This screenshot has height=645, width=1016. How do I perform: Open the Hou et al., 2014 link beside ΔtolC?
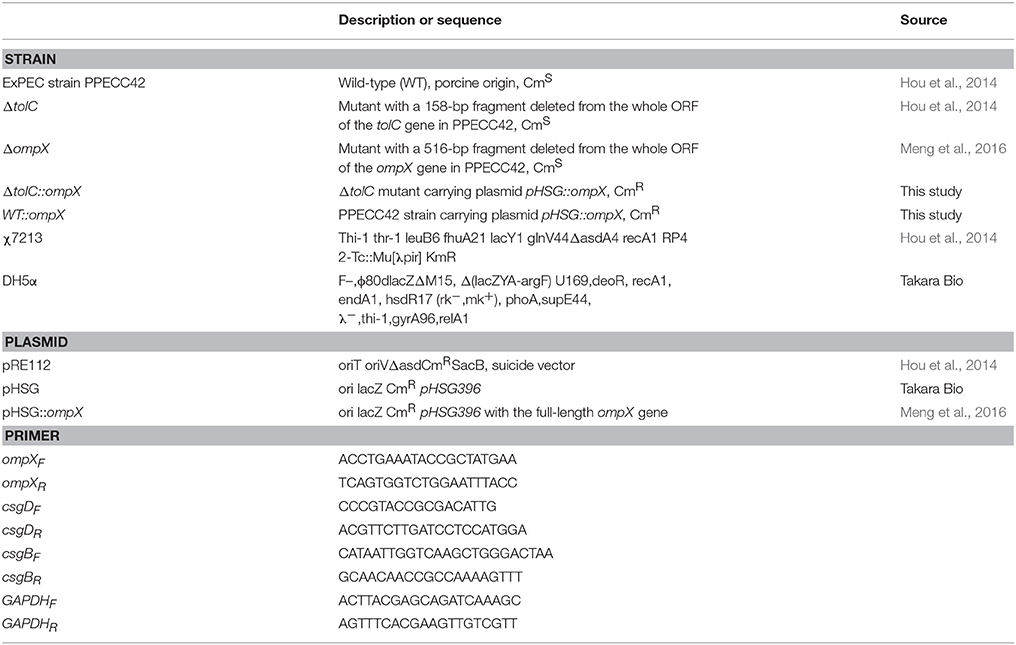click(948, 106)
